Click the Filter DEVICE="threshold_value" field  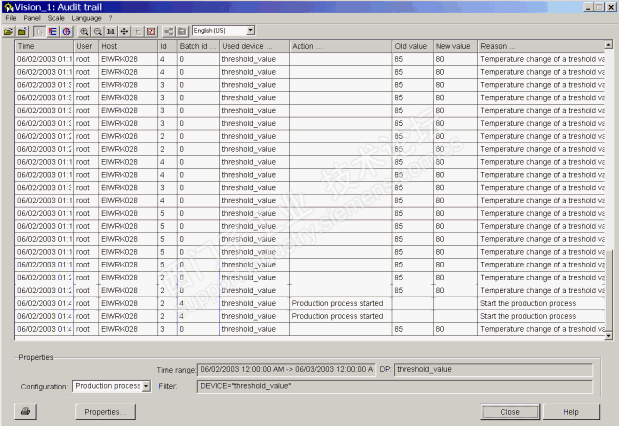click(x=394, y=386)
